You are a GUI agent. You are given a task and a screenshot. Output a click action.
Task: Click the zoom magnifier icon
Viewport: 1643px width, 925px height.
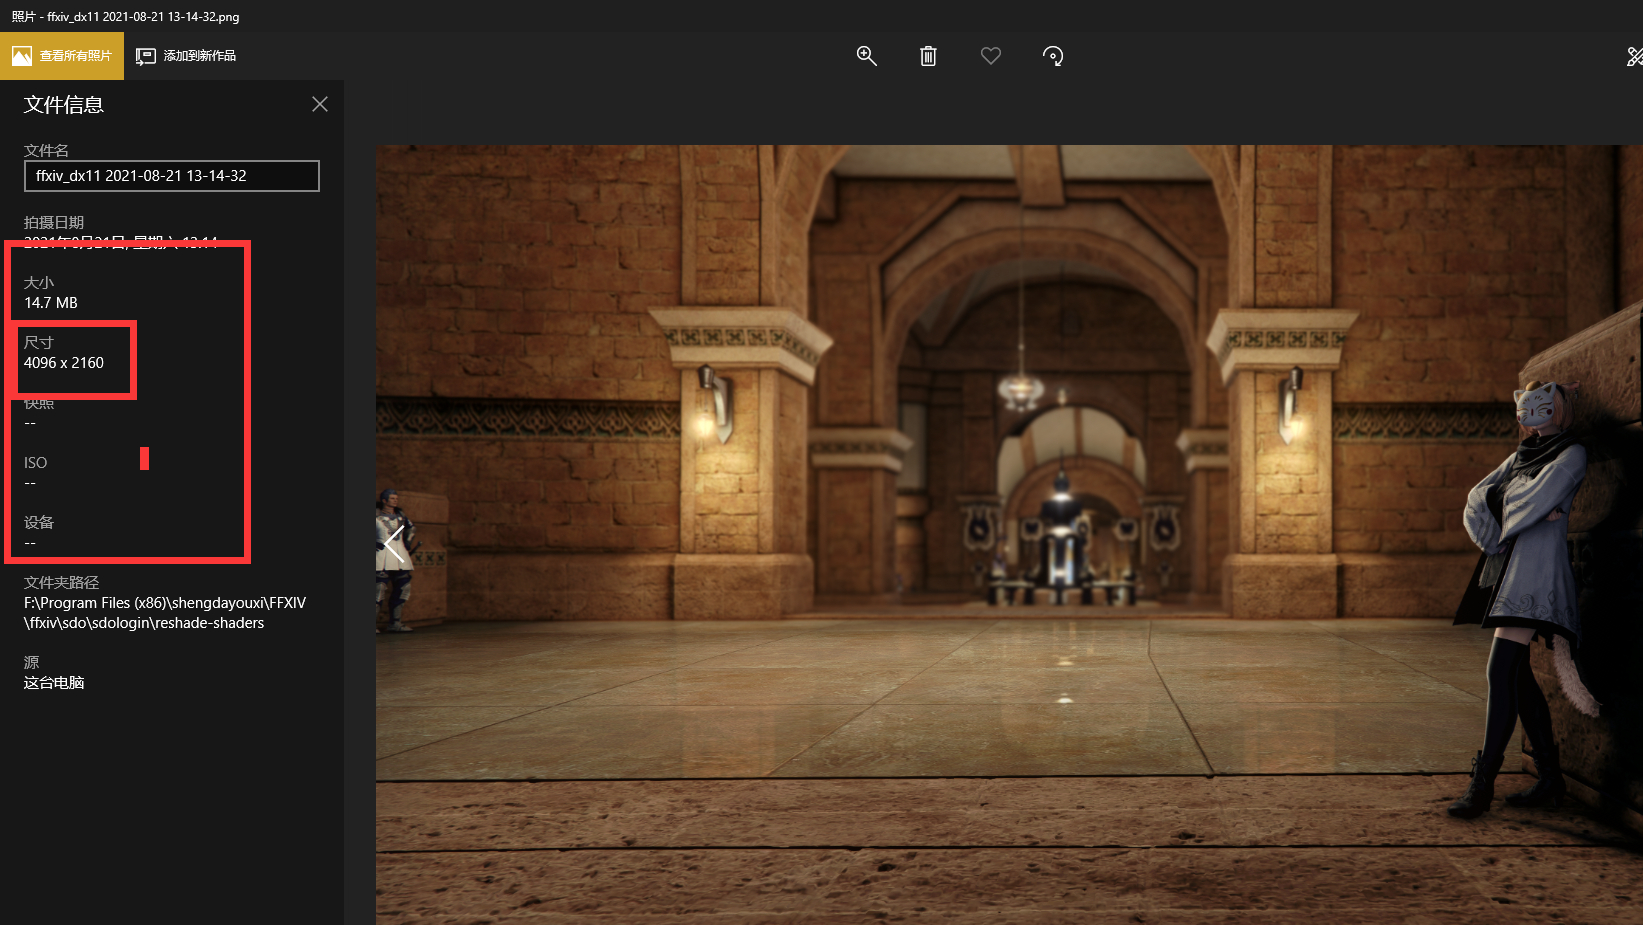pyautogui.click(x=867, y=56)
